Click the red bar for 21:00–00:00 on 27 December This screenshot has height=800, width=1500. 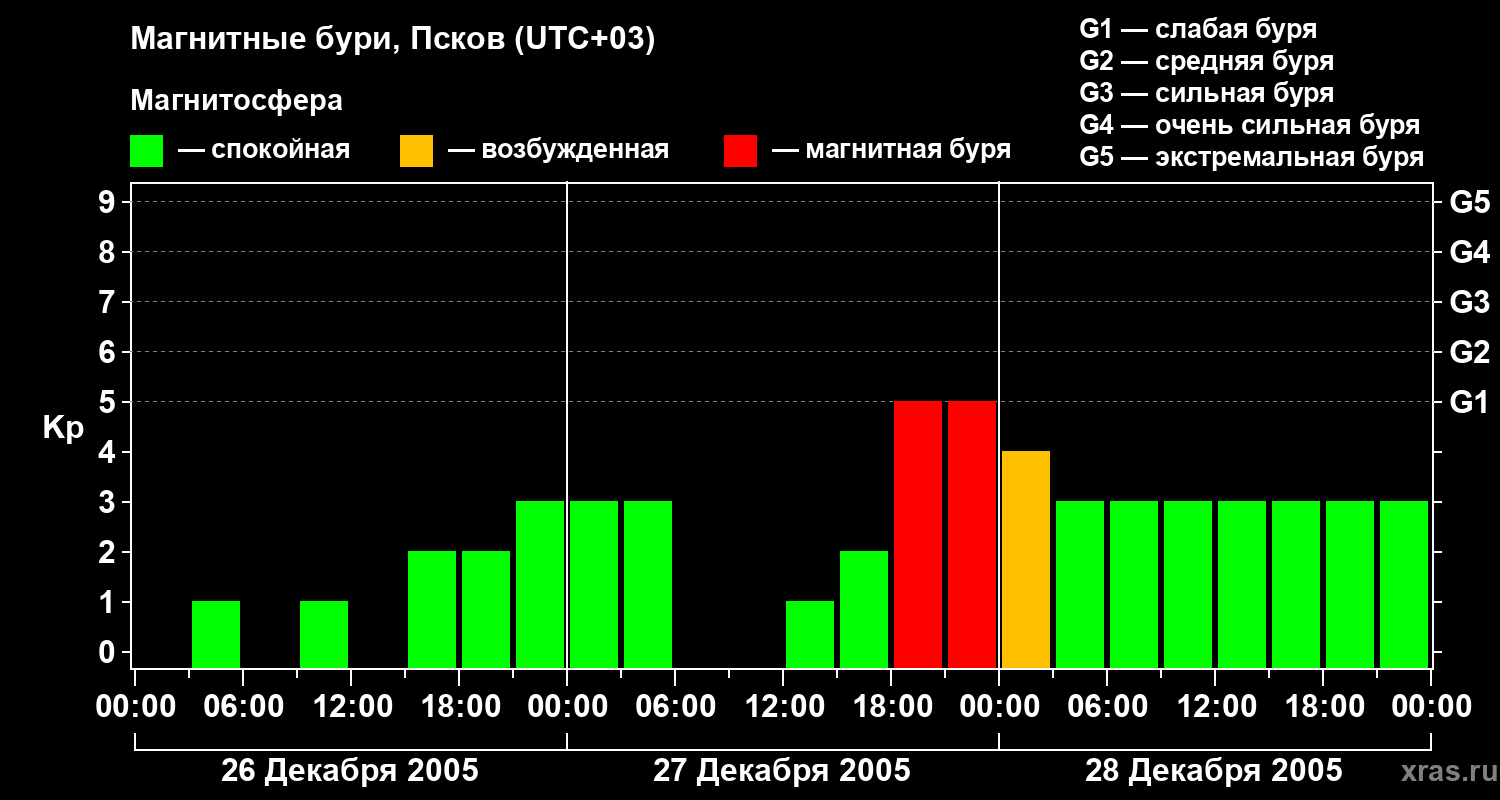tap(972, 534)
